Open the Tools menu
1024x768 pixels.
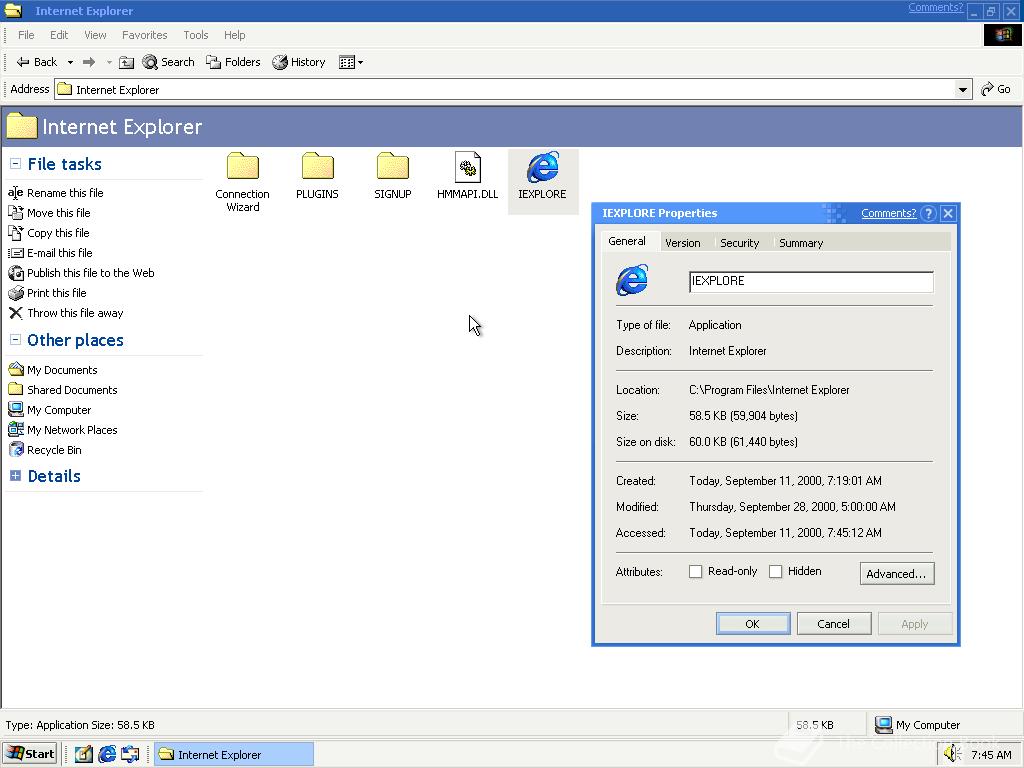[x=196, y=35]
